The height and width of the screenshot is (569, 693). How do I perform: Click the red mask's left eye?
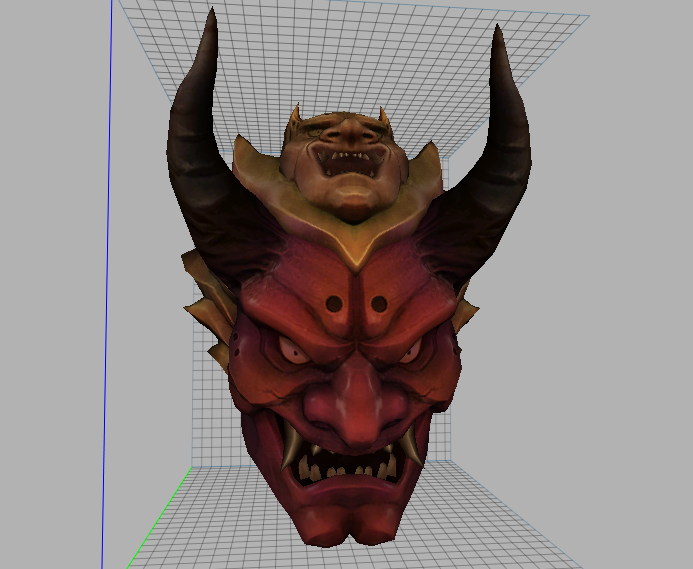289,351
